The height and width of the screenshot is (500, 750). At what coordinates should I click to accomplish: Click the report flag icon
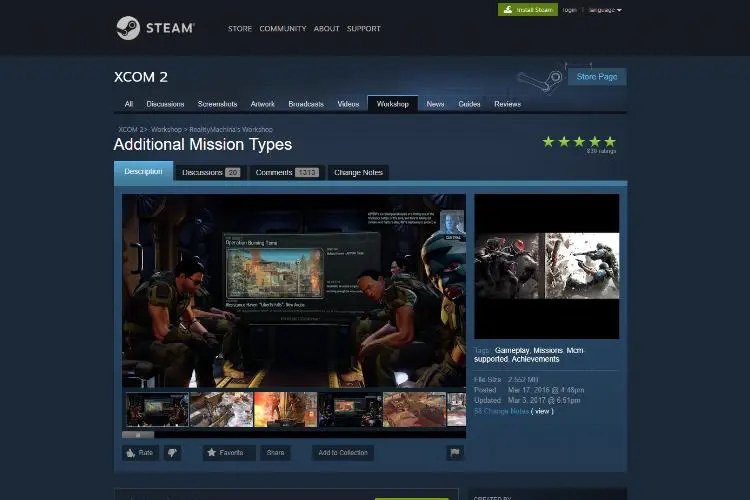pos(455,453)
